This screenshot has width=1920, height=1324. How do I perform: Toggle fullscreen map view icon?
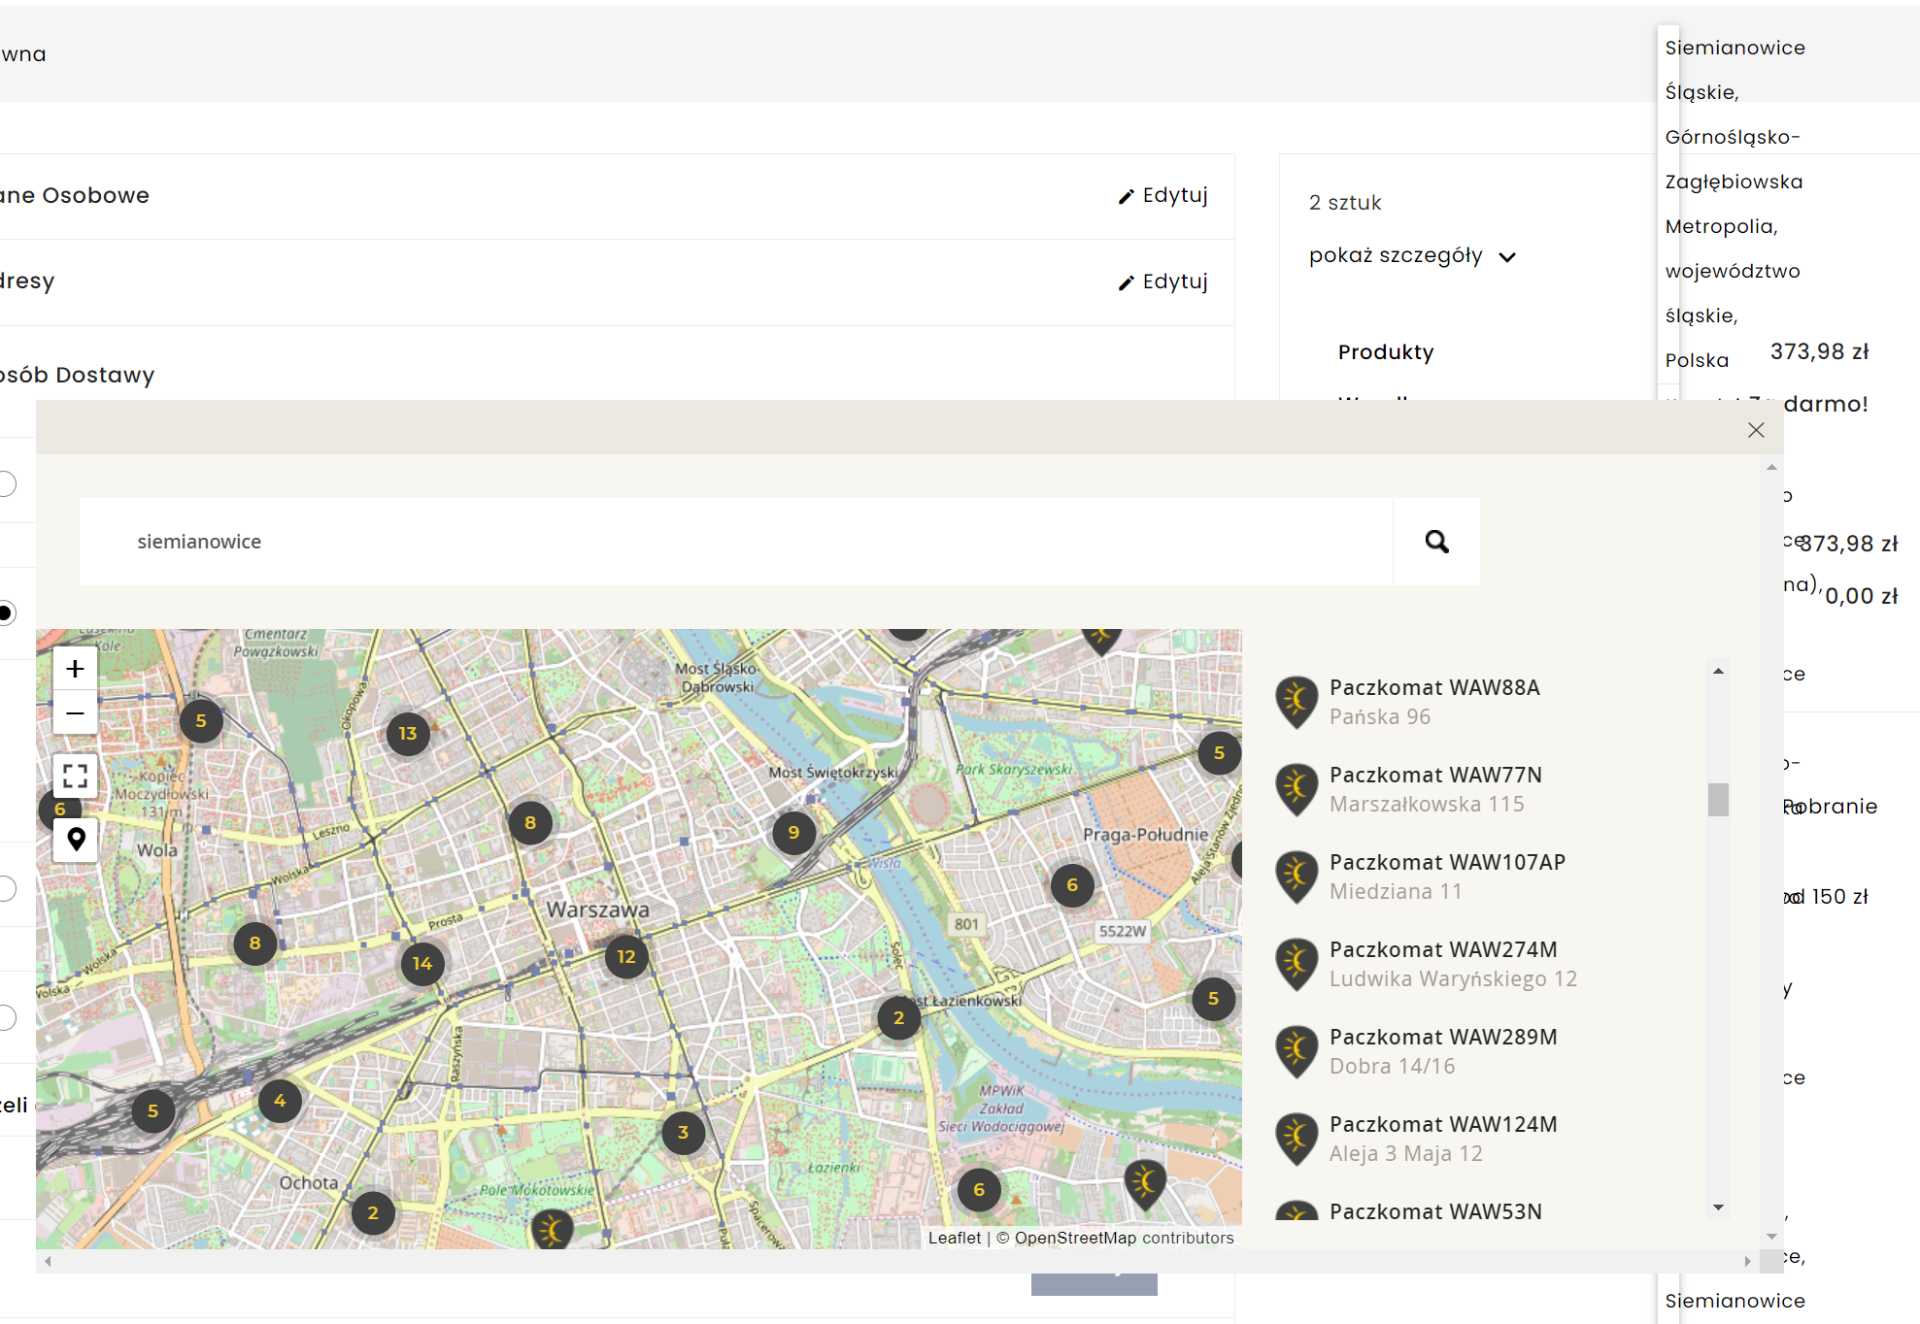tap(75, 776)
